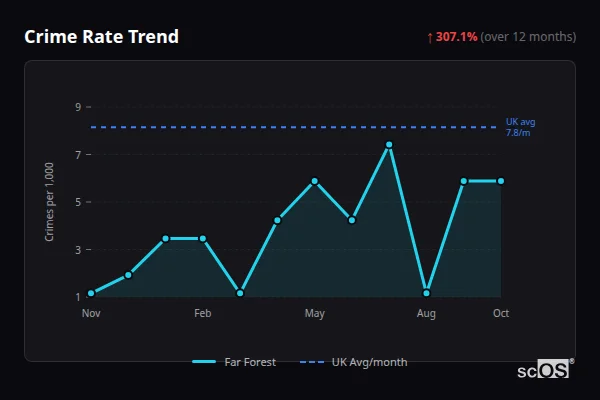
Task: Select the November data point
Action: pos(91,294)
